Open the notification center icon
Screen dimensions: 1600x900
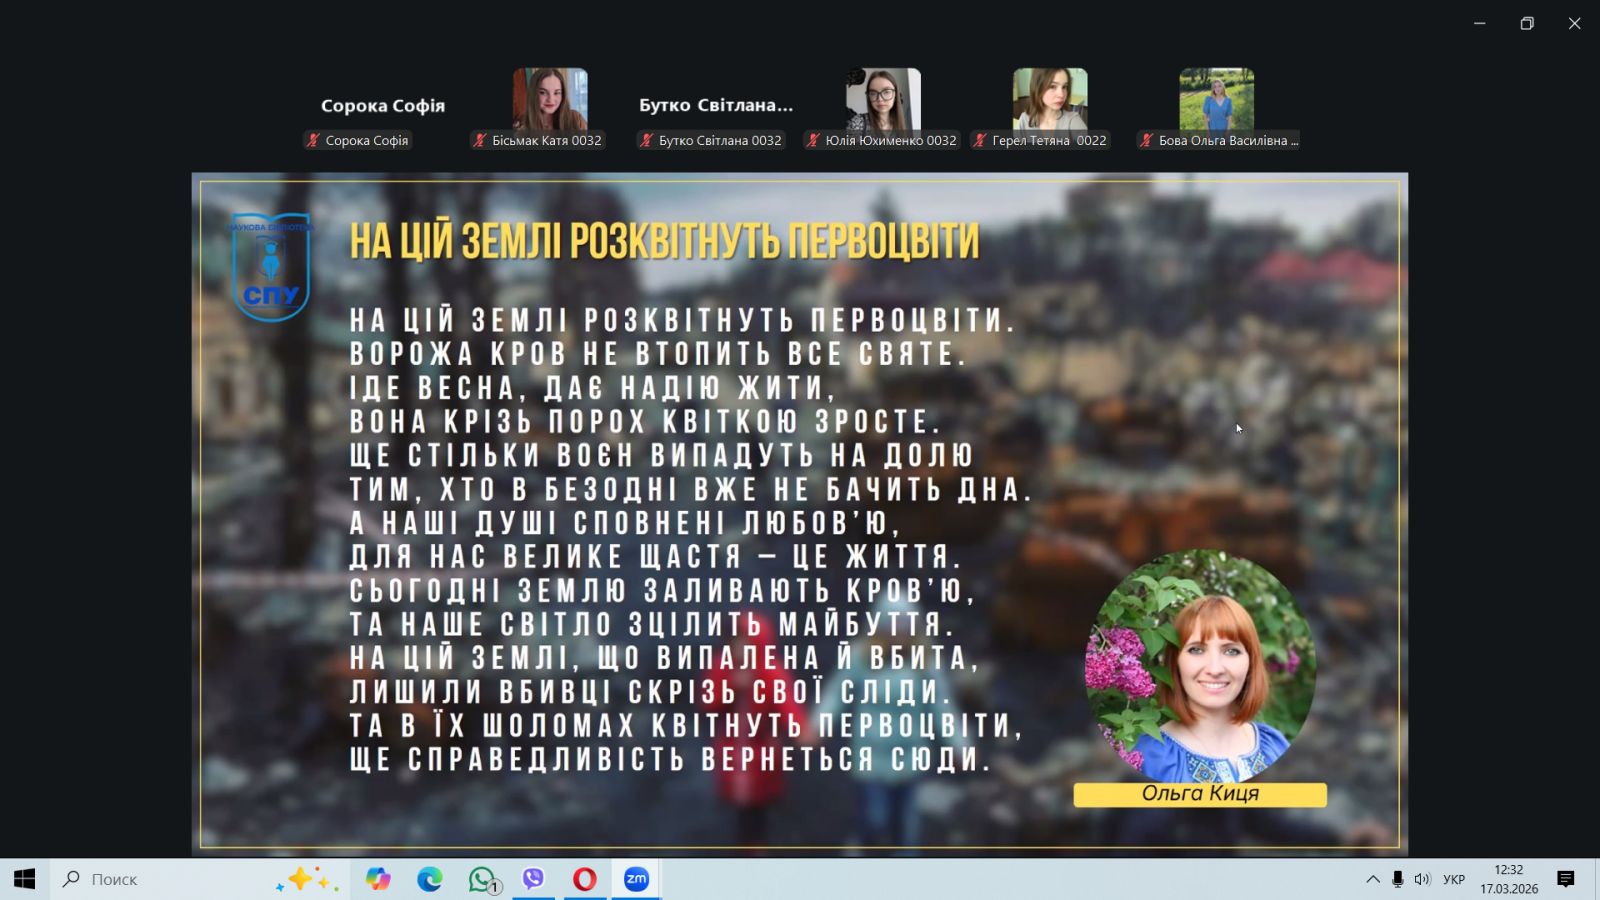click(1566, 879)
